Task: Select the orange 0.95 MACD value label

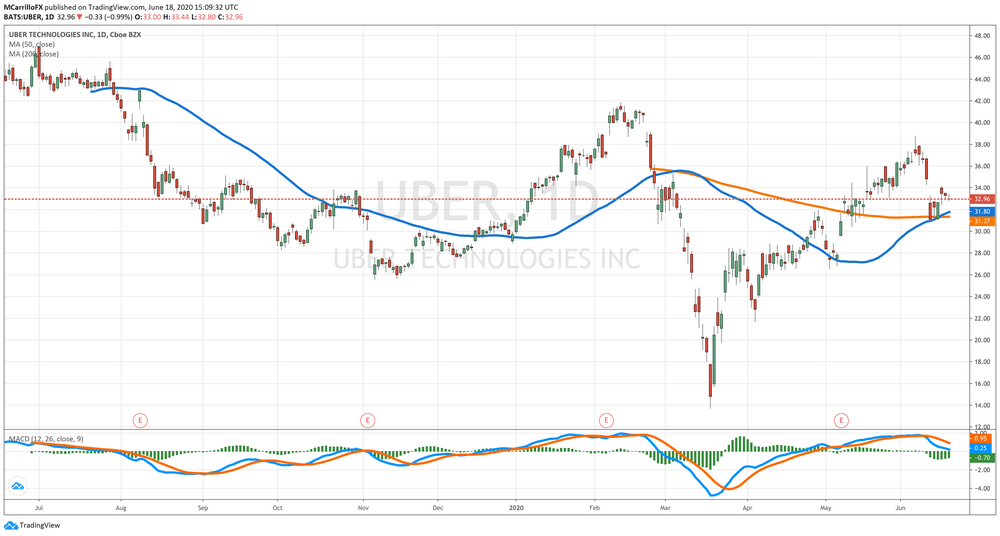Action: tap(982, 438)
